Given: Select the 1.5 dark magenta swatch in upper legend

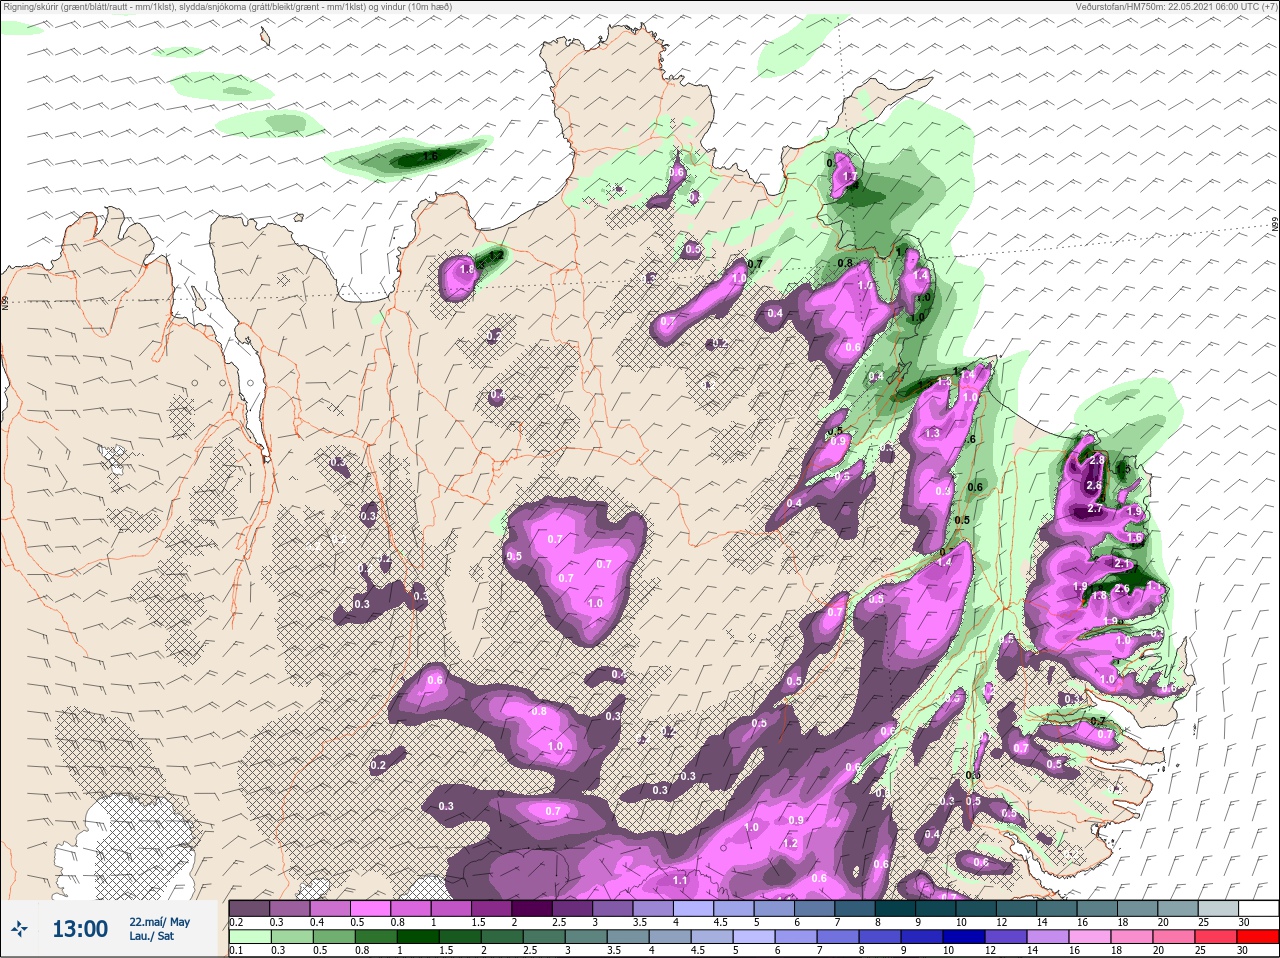Looking at the screenshot, I should pos(491,908).
